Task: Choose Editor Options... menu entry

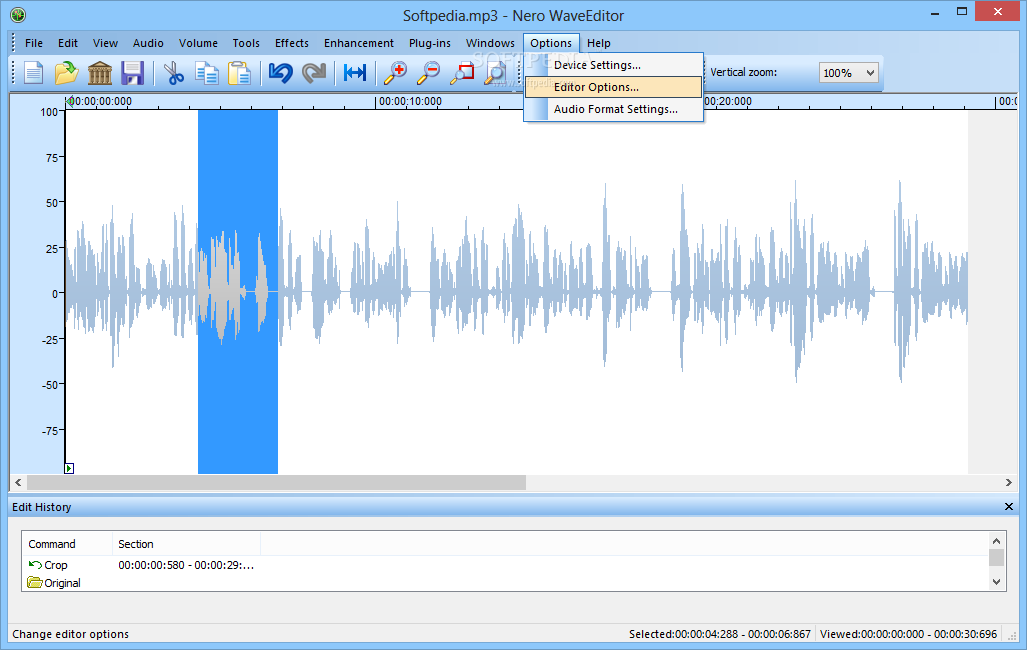Action: pos(614,87)
